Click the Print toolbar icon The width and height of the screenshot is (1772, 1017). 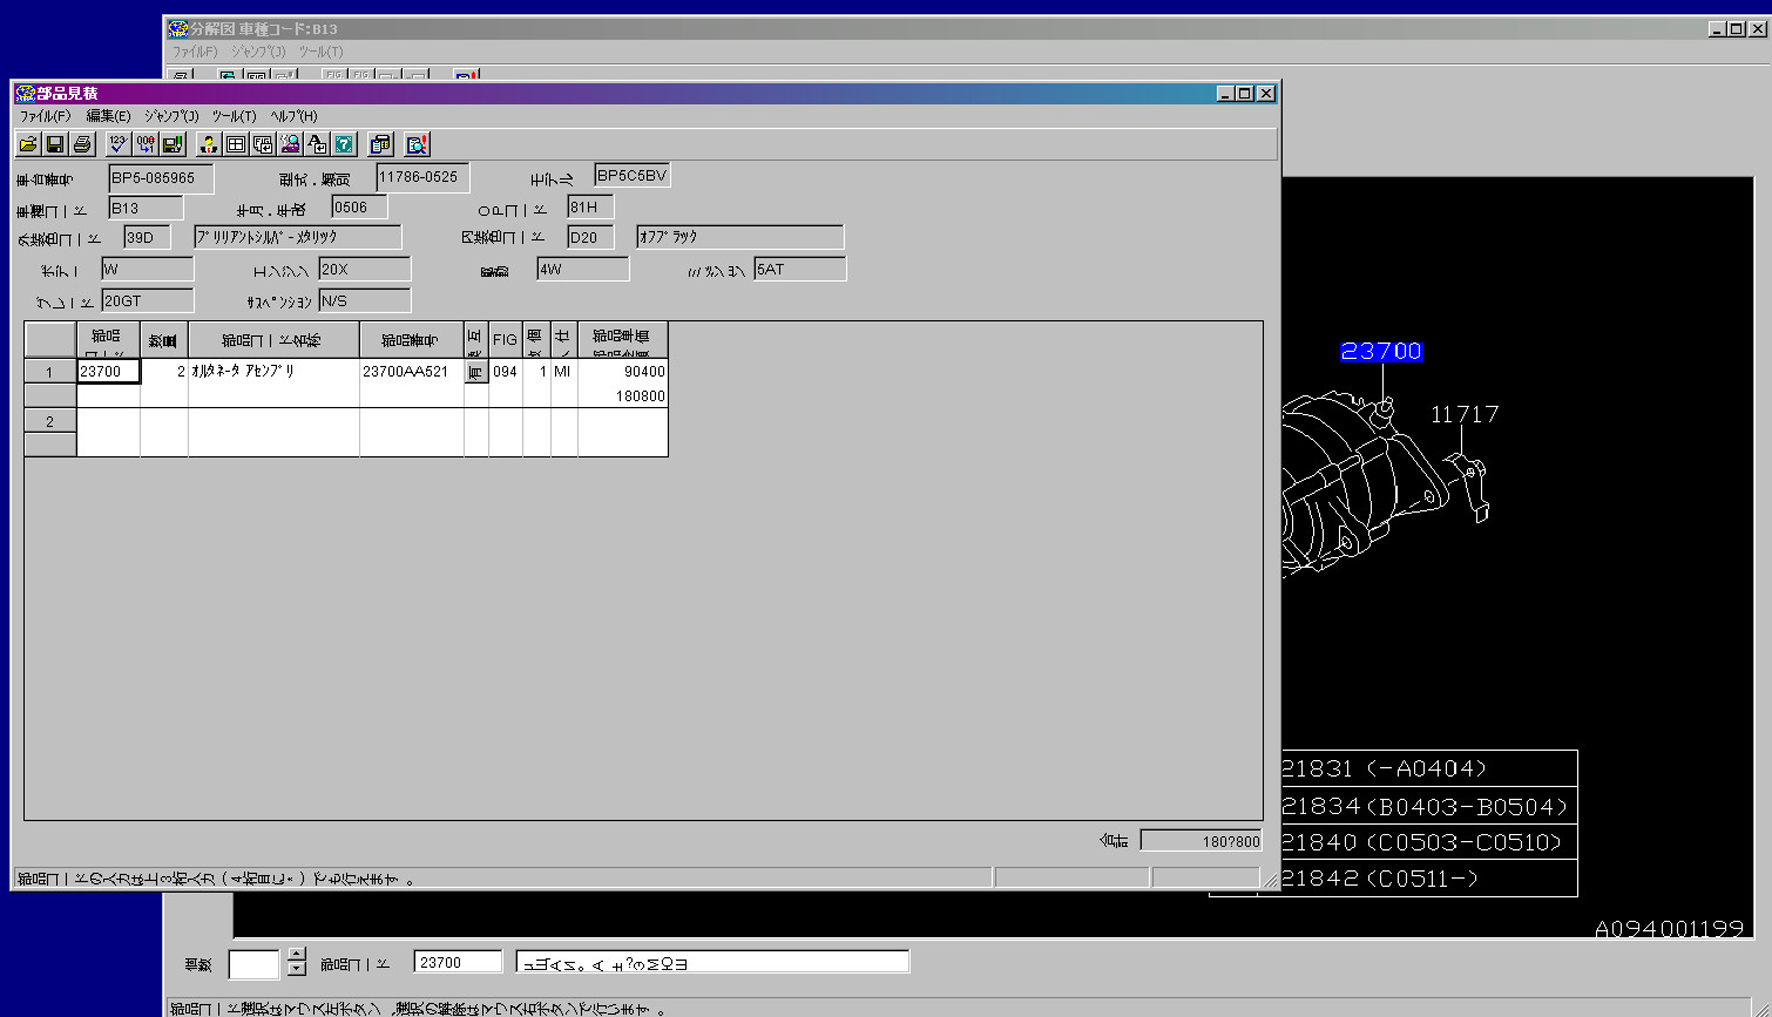tap(82, 145)
